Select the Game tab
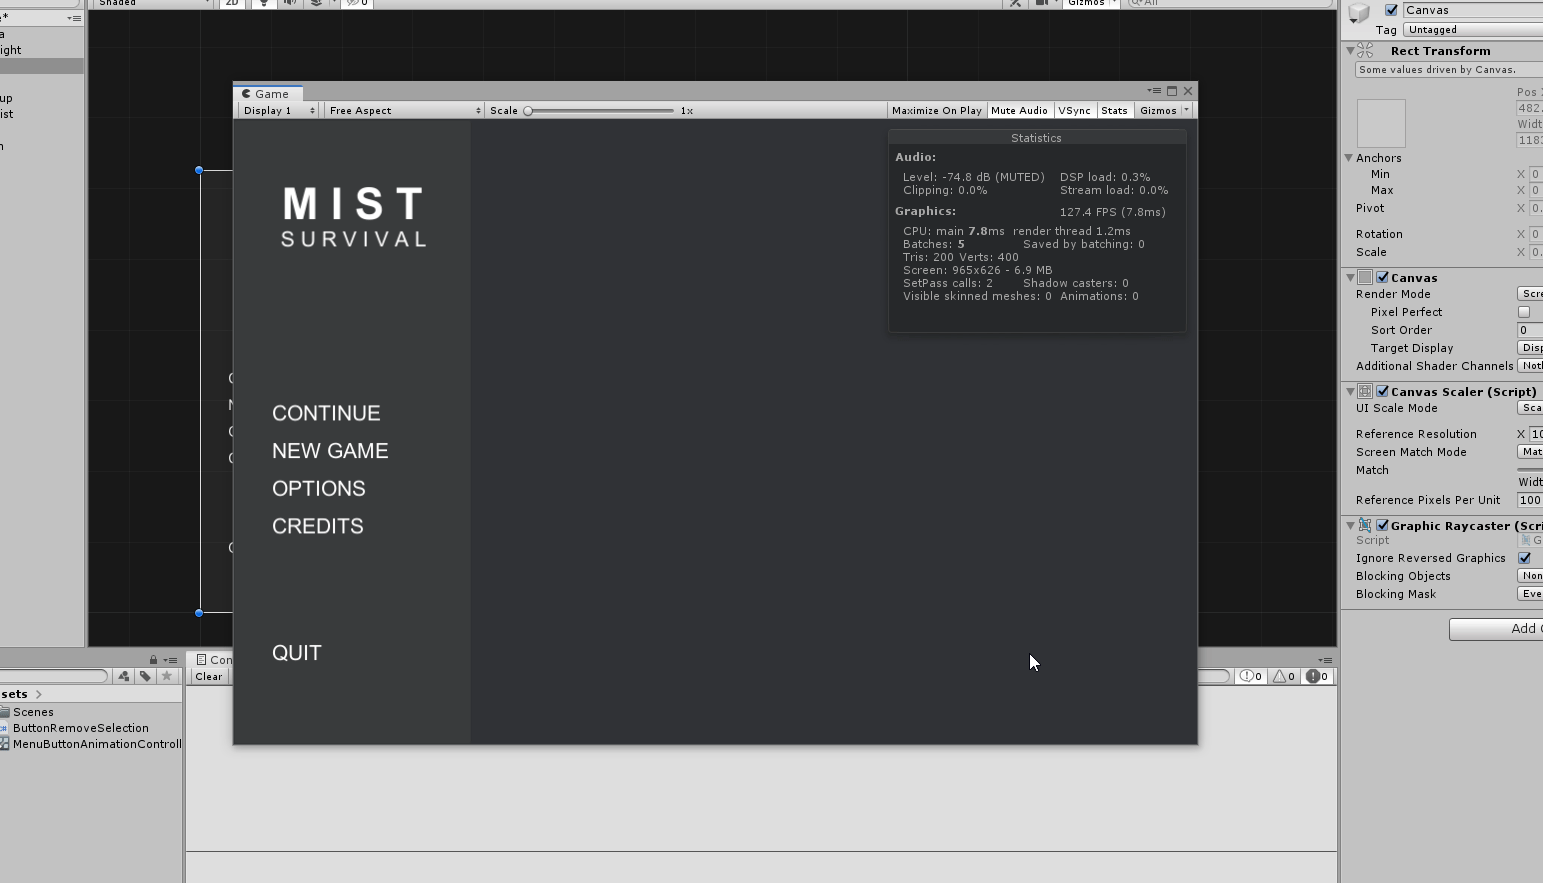1543x883 pixels. [266, 94]
